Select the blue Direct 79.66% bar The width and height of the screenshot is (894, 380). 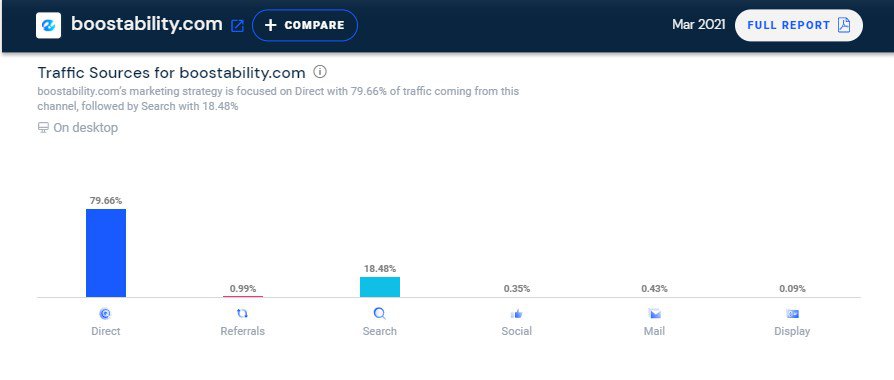[105, 253]
